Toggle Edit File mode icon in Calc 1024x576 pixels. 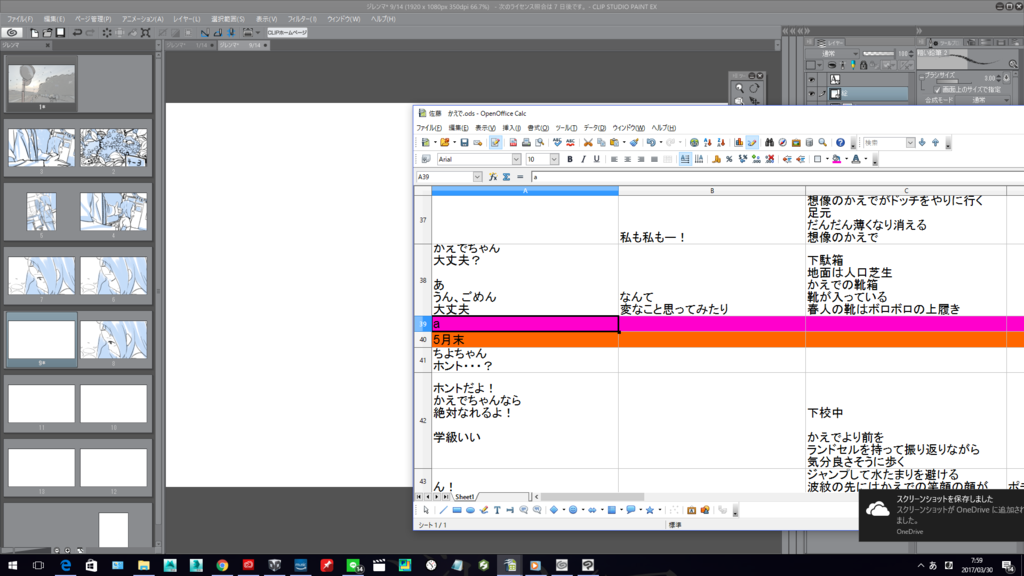[x=495, y=142]
